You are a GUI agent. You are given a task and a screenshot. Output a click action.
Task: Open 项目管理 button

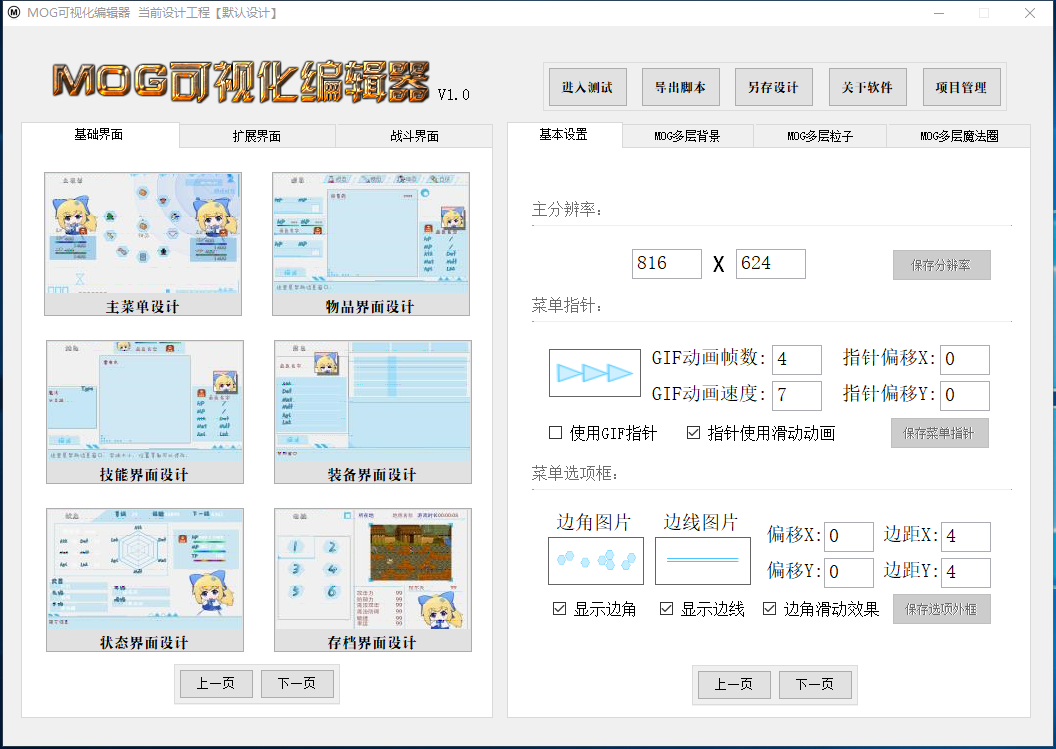point(961,87)
